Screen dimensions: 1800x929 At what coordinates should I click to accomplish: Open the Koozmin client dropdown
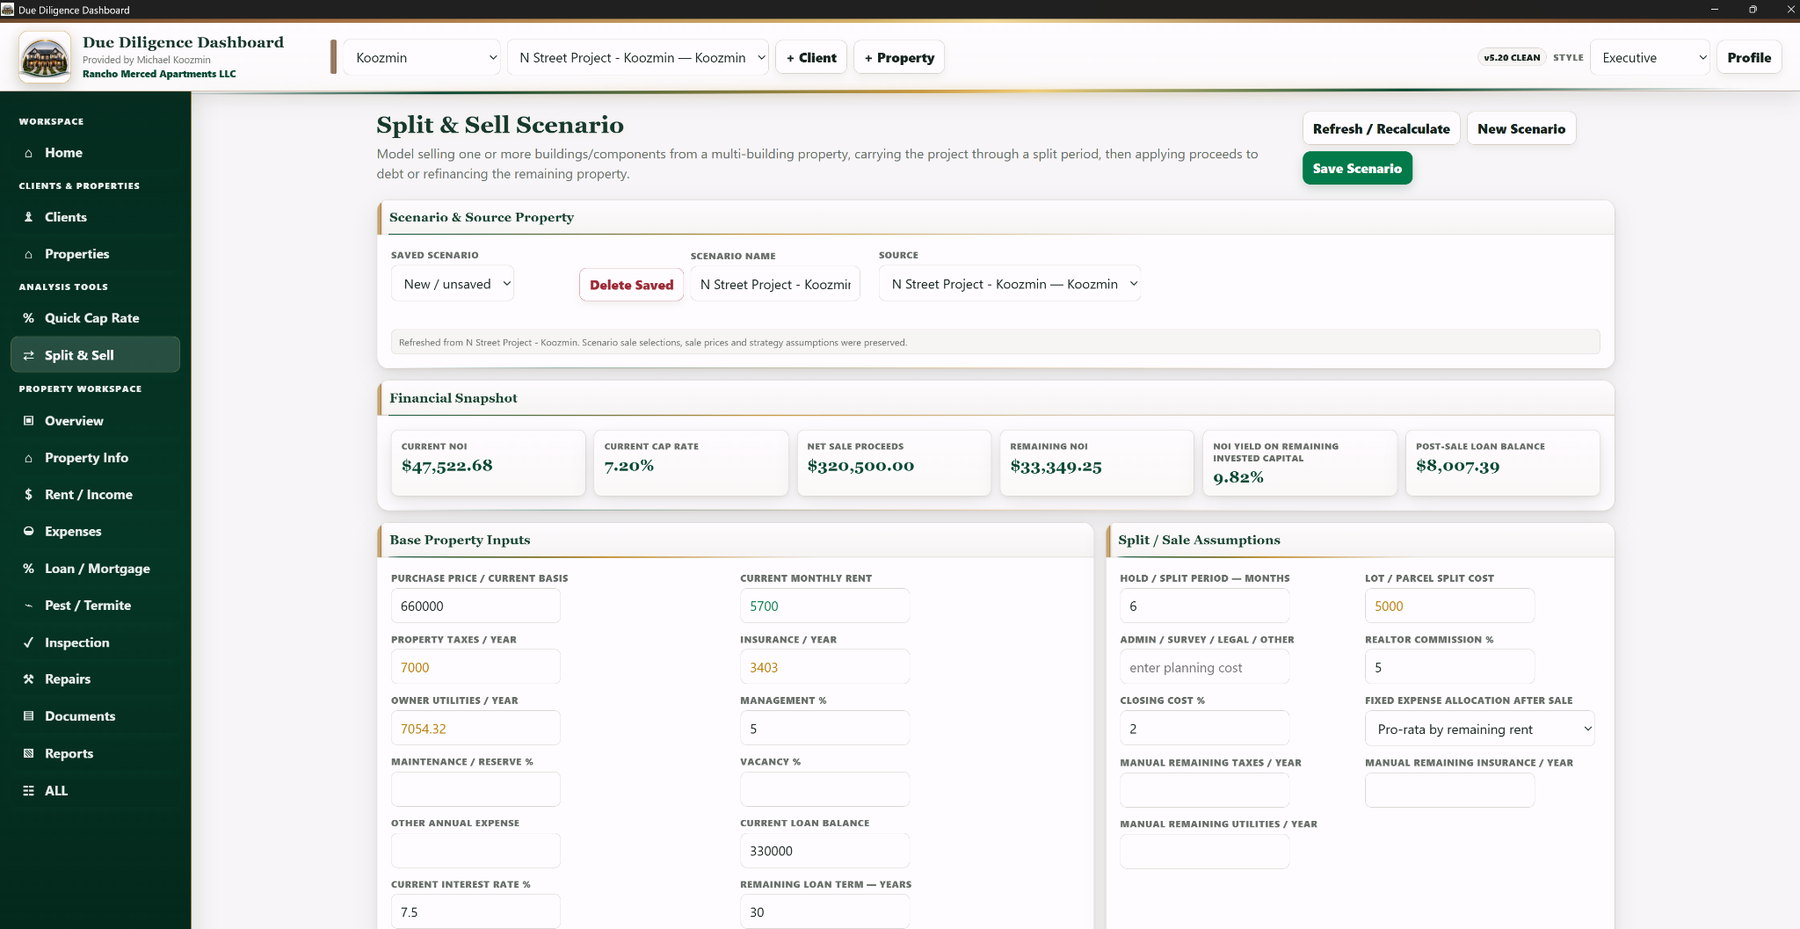coord(421,57)
